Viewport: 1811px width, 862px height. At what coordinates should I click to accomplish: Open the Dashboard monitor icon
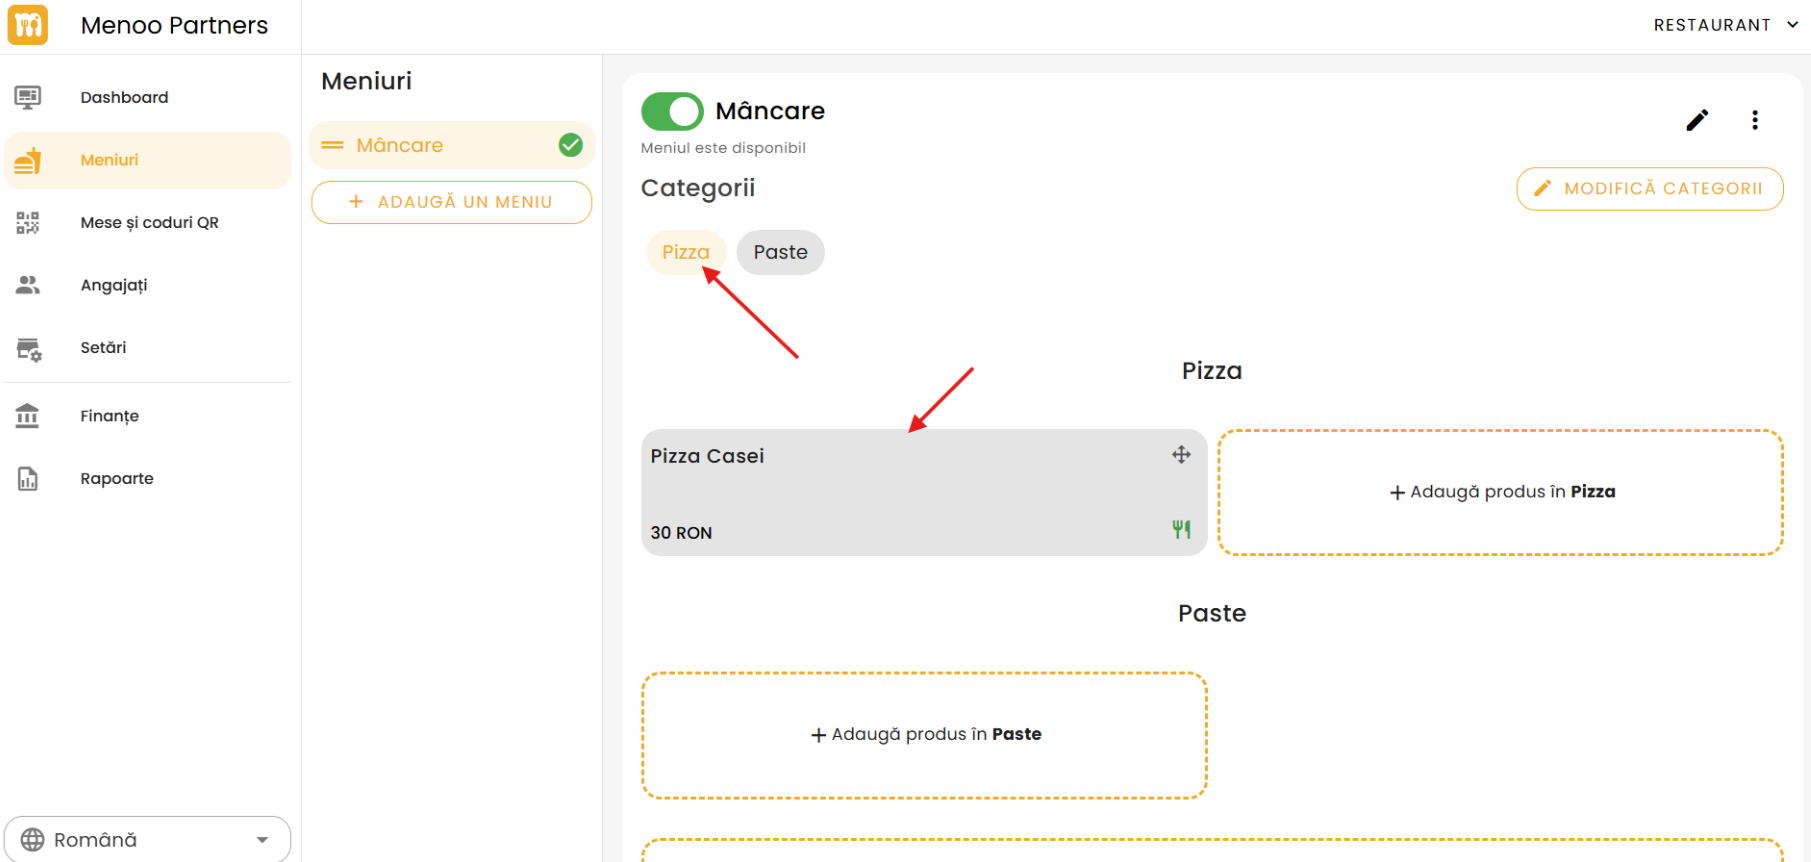pyautogui.click(x=28, y=97)
